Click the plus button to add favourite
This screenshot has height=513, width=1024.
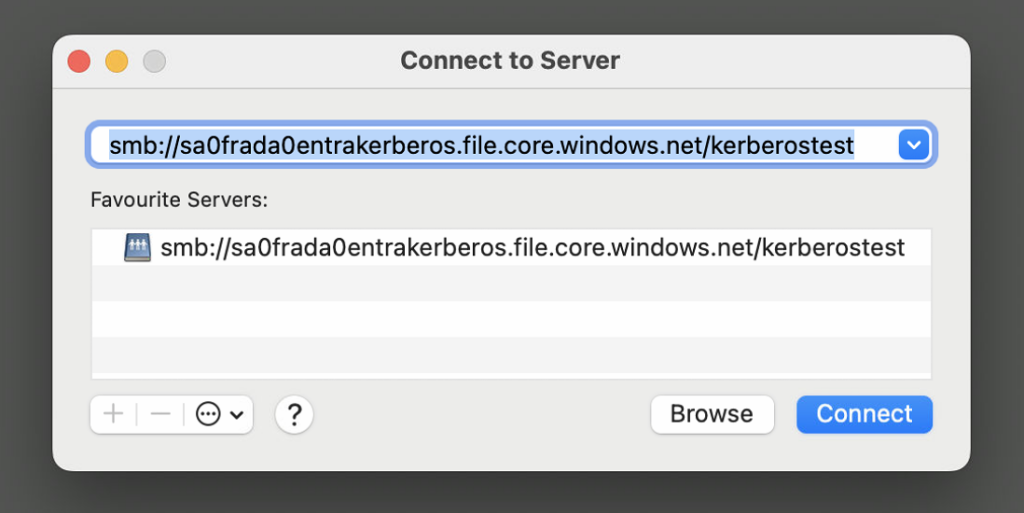click(113, 414)
